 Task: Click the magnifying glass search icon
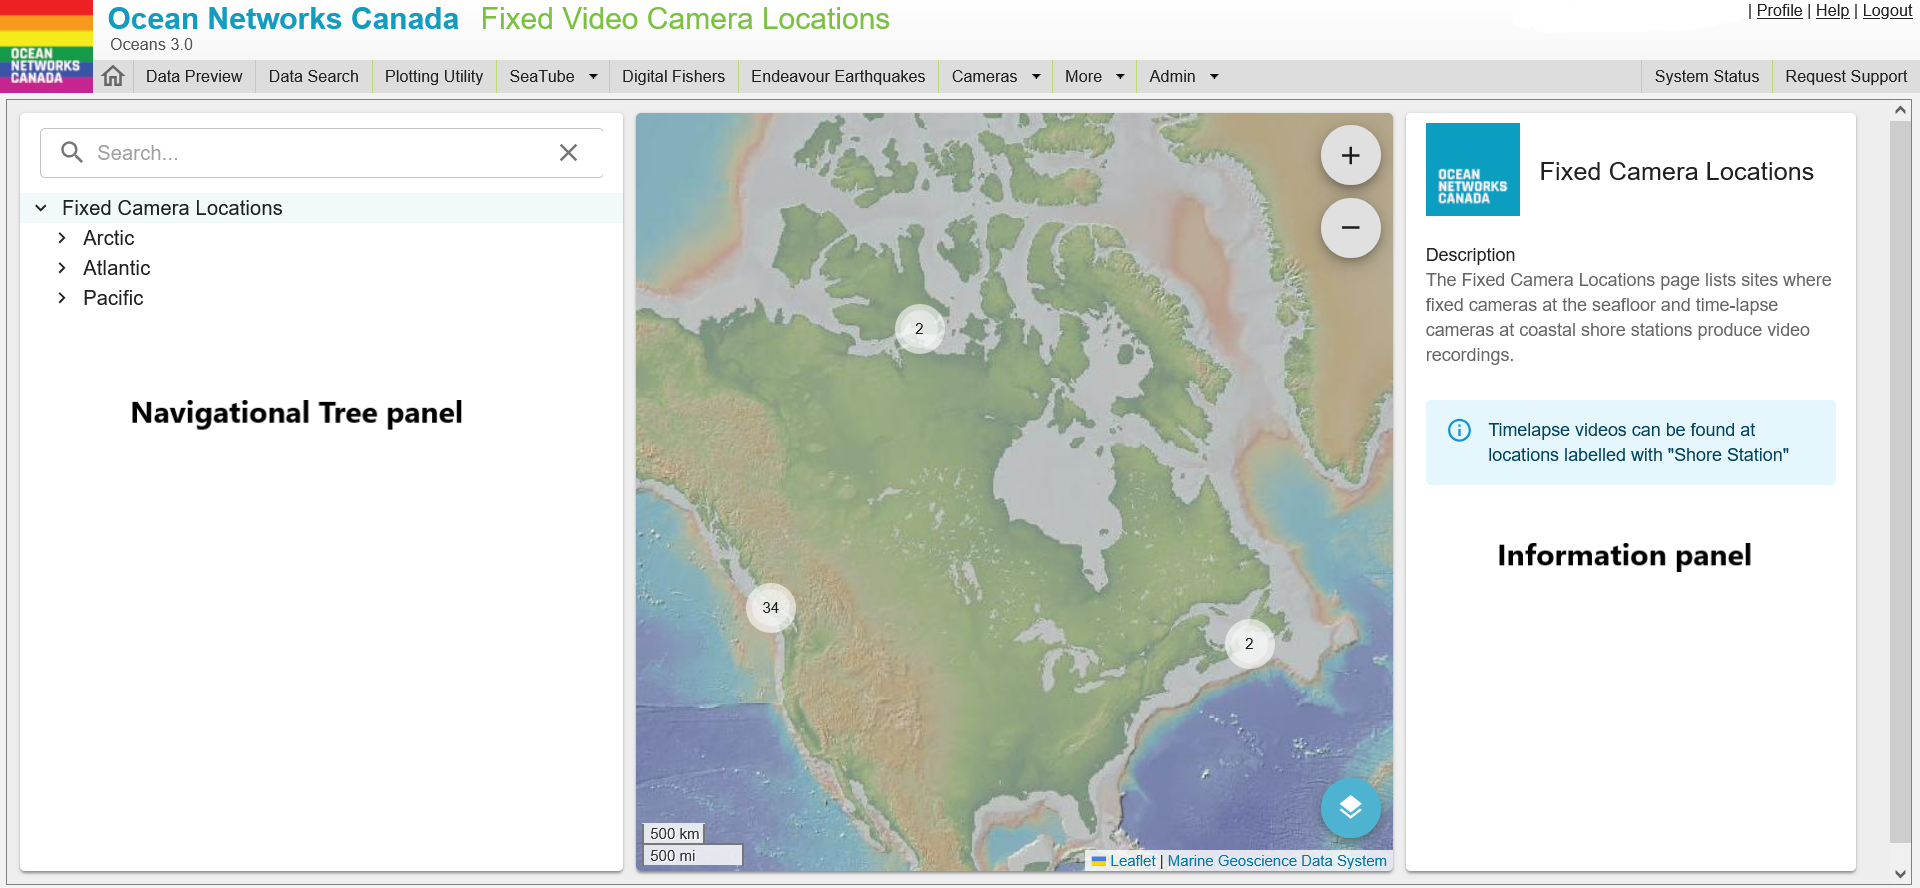pos(72,152)
